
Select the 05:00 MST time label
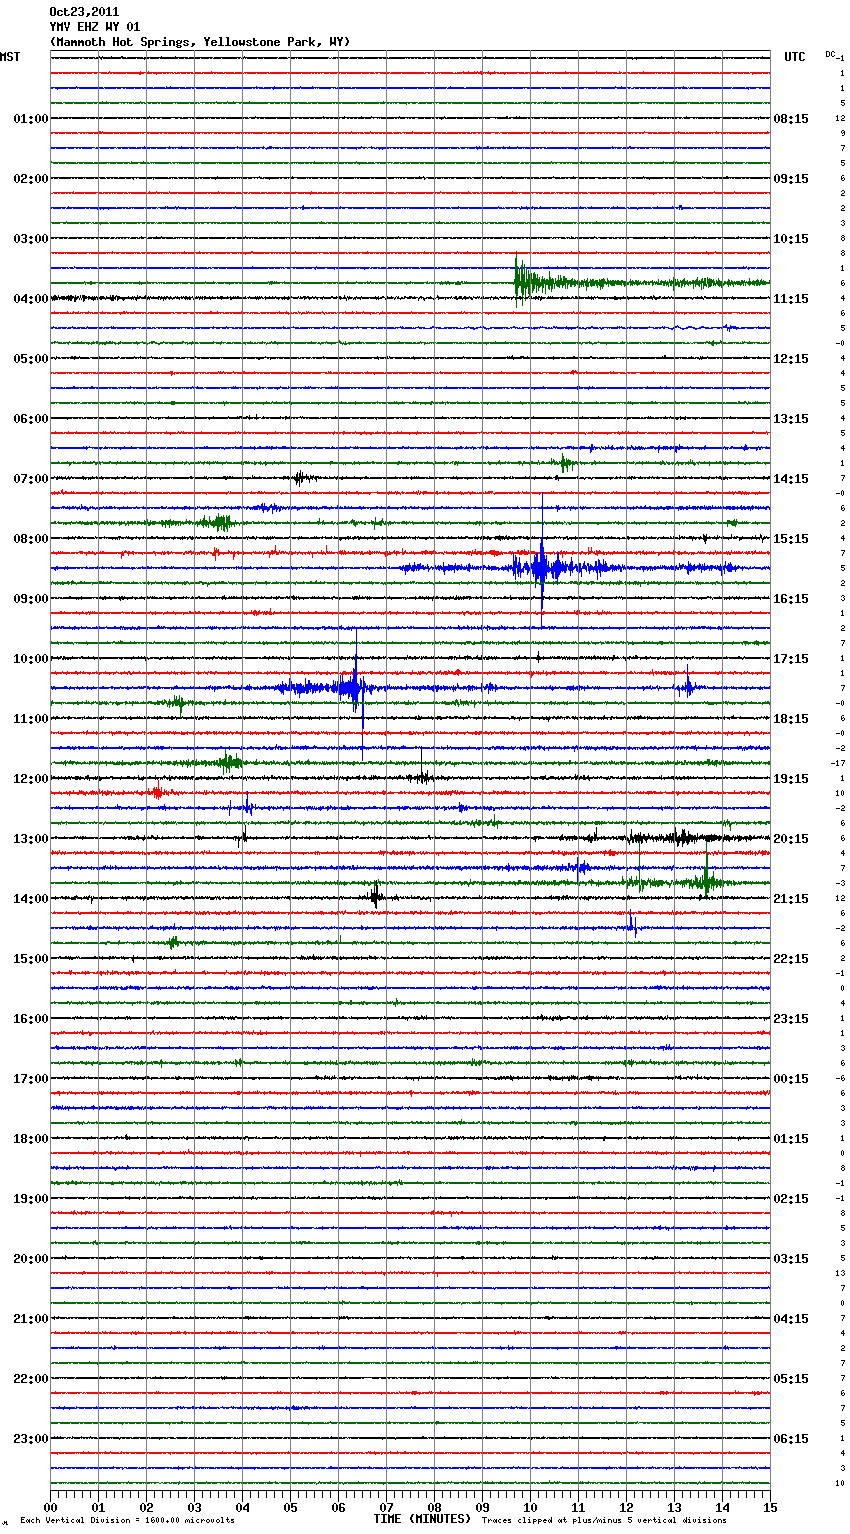point(30,358)
